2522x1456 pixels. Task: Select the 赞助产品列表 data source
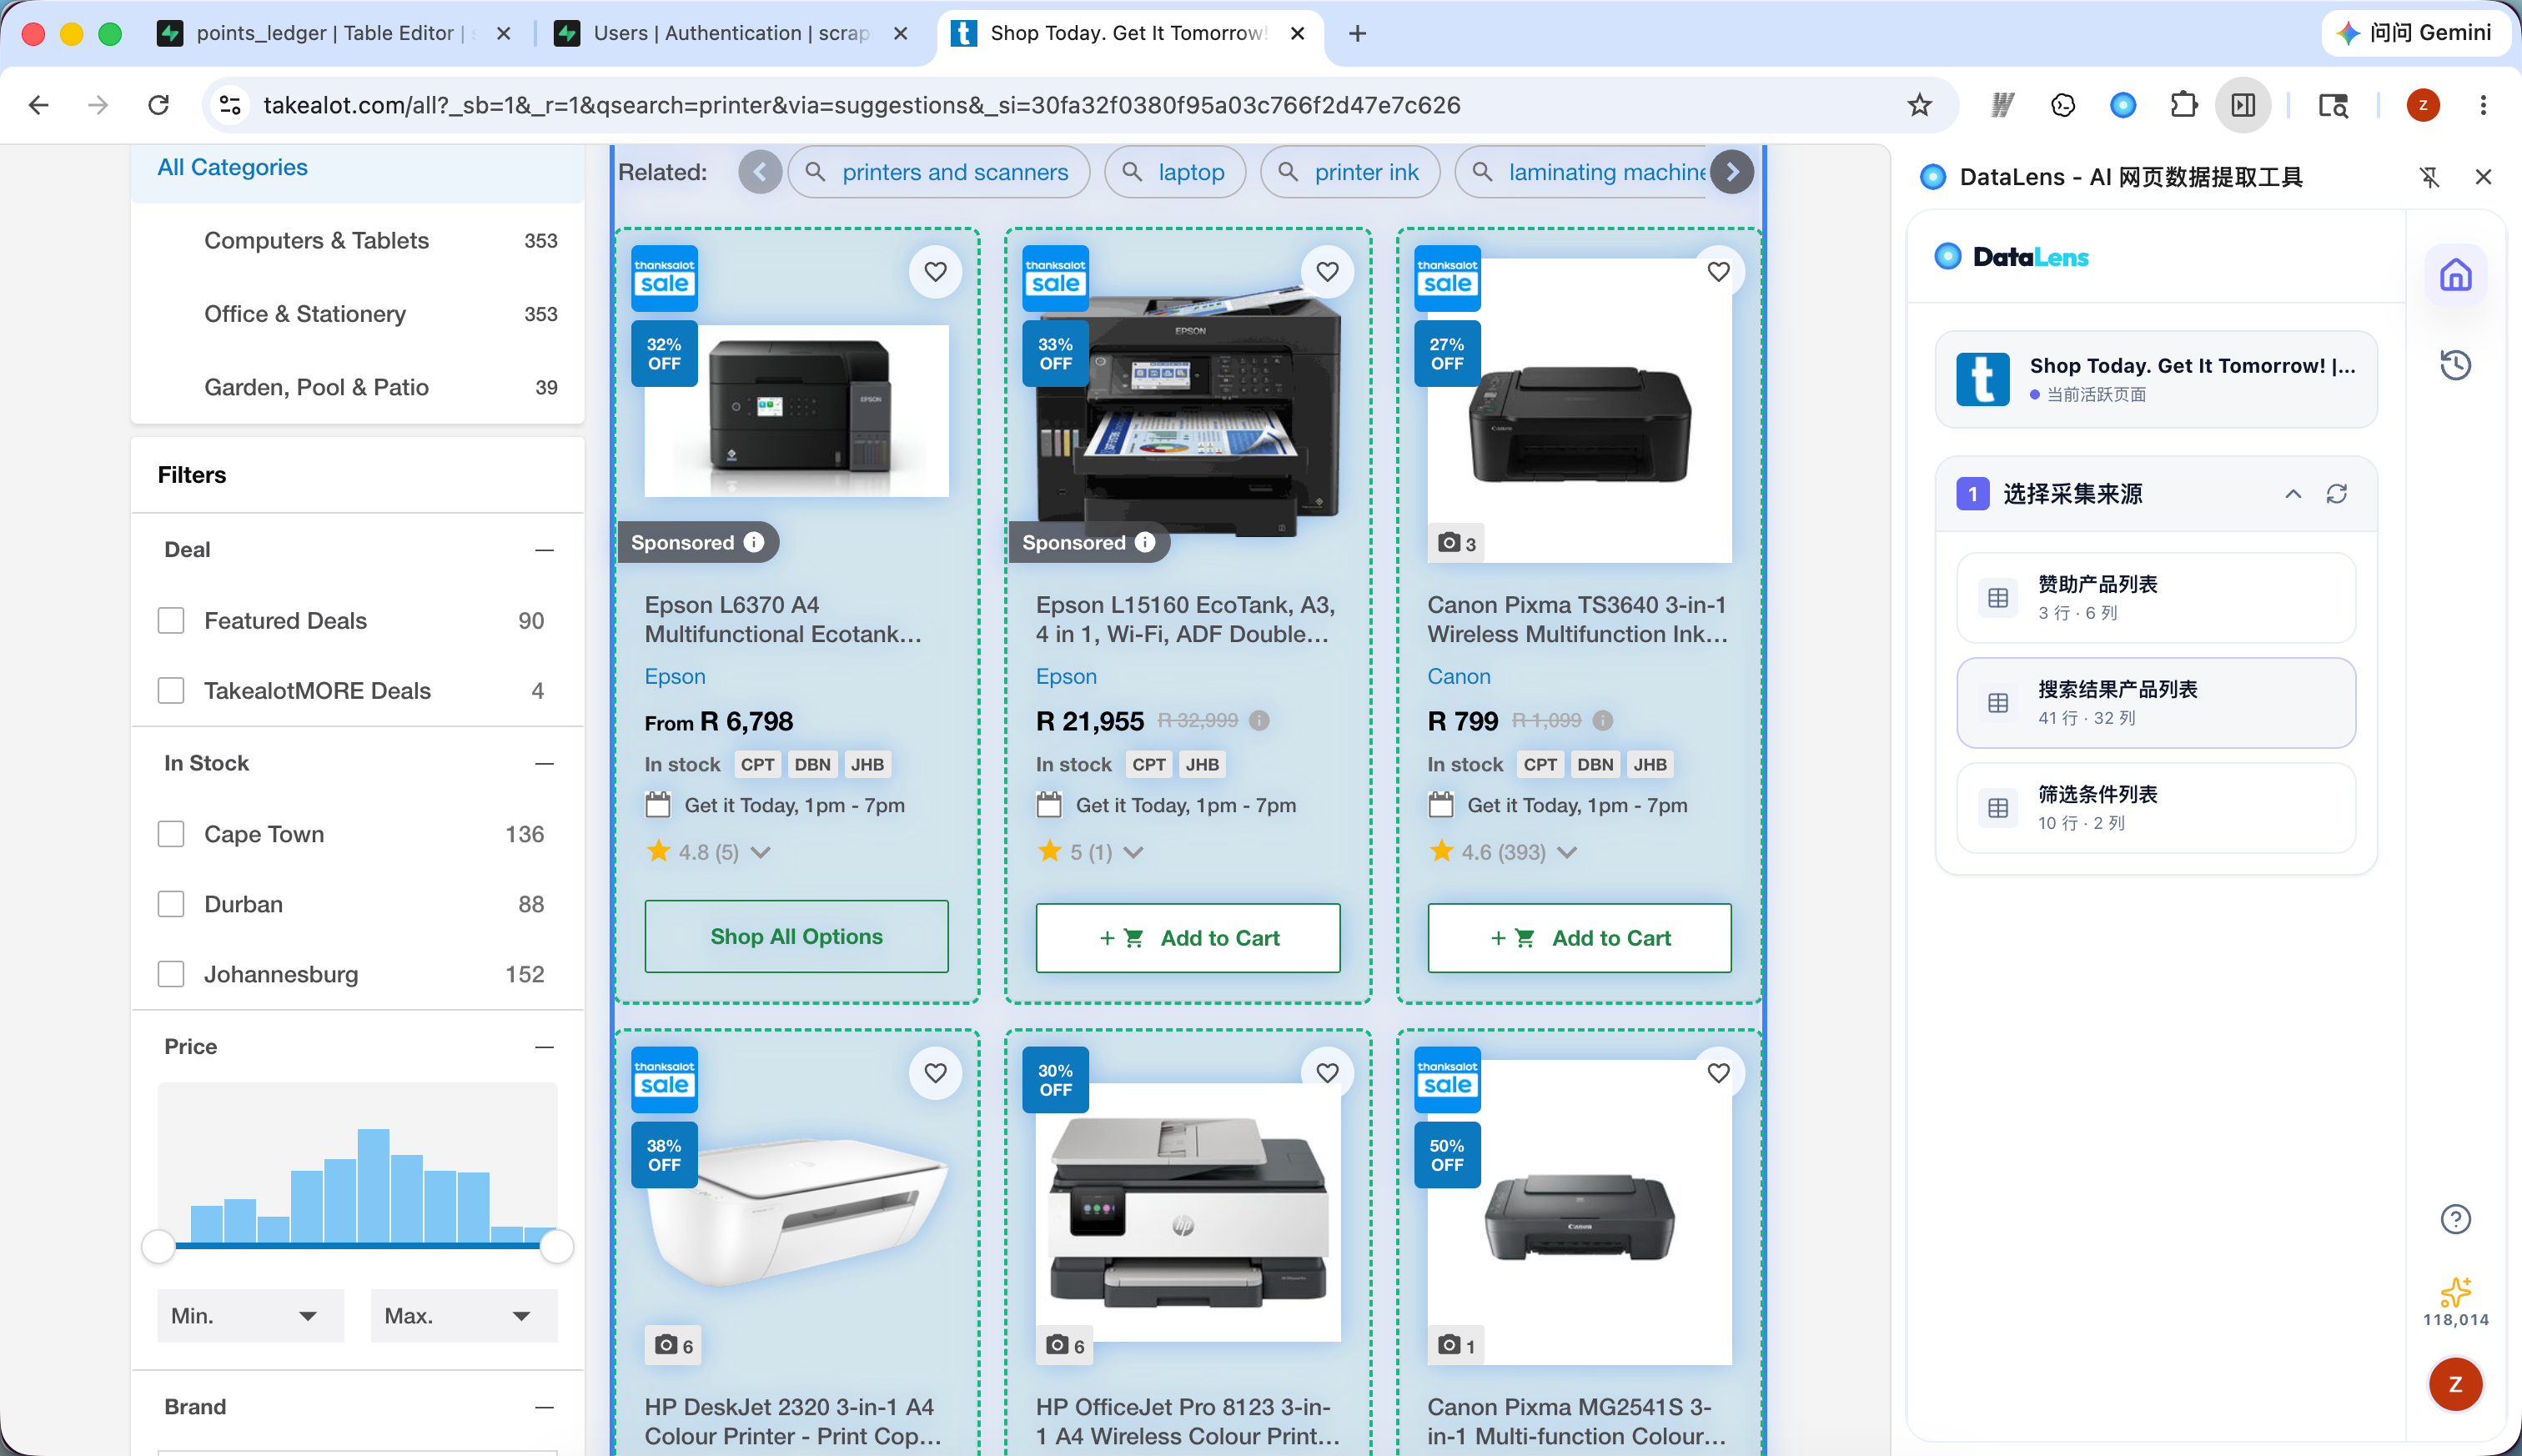2155,598
